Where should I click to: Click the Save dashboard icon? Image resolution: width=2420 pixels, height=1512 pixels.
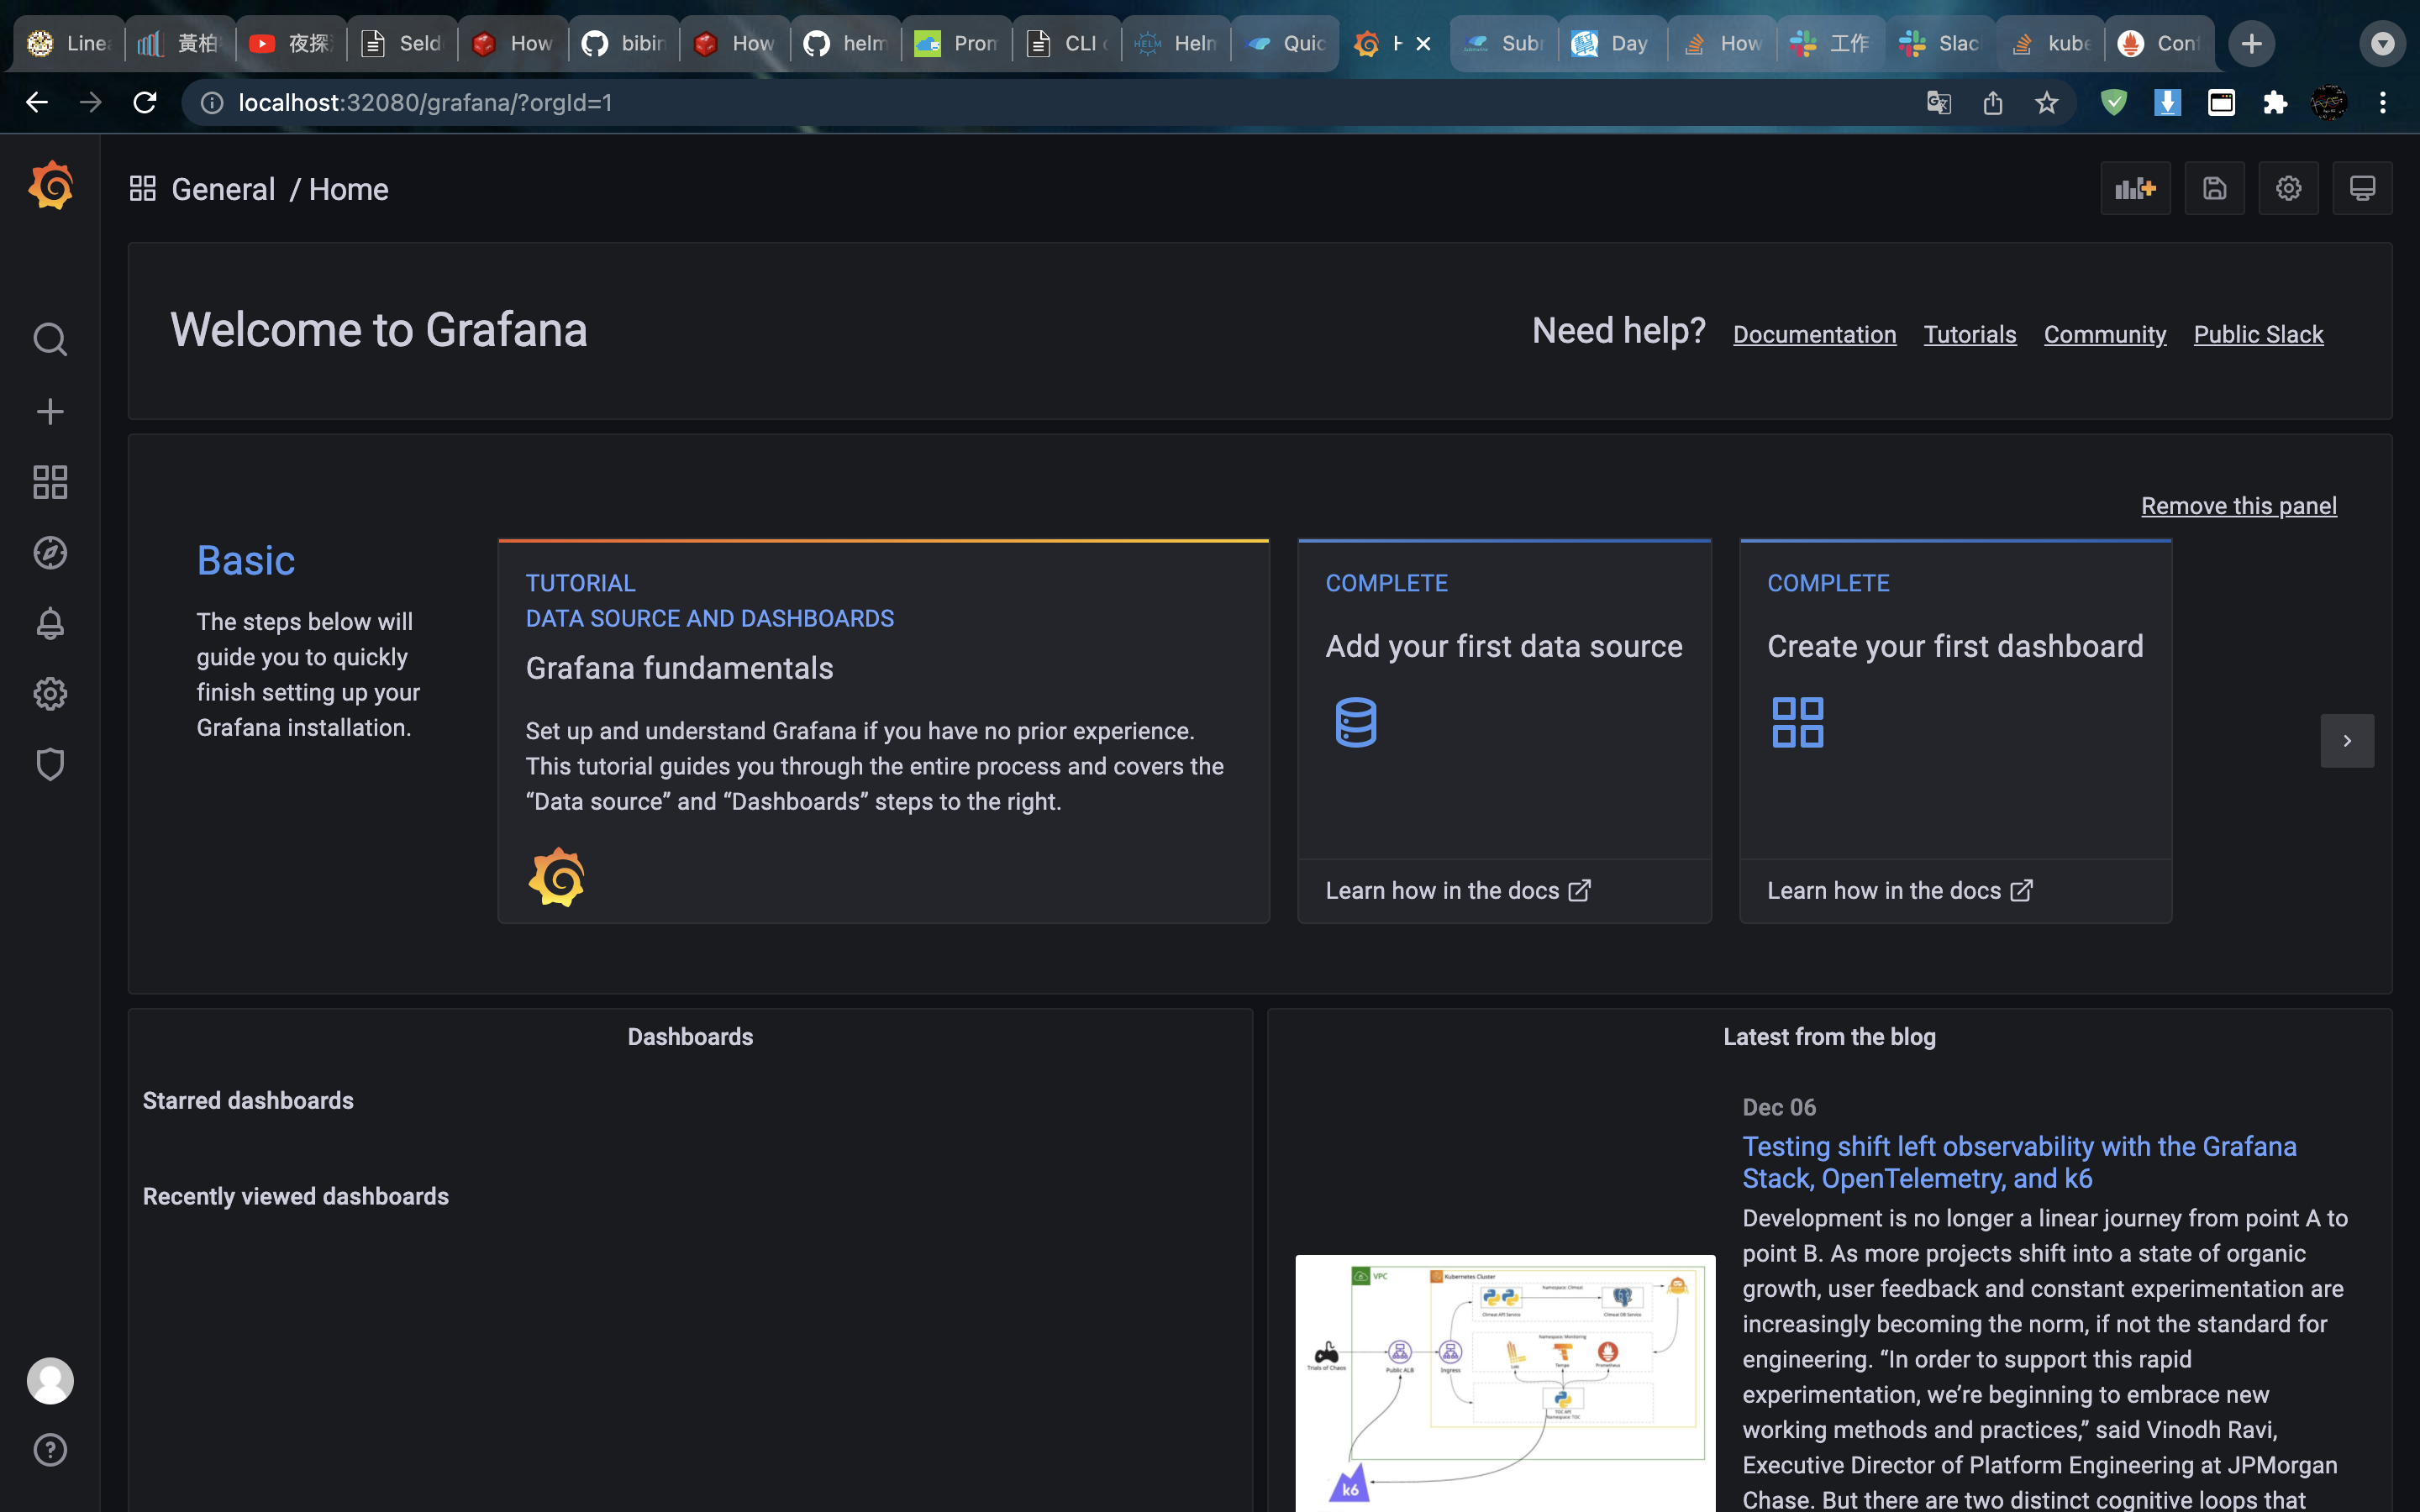(x=2214, y=189)
